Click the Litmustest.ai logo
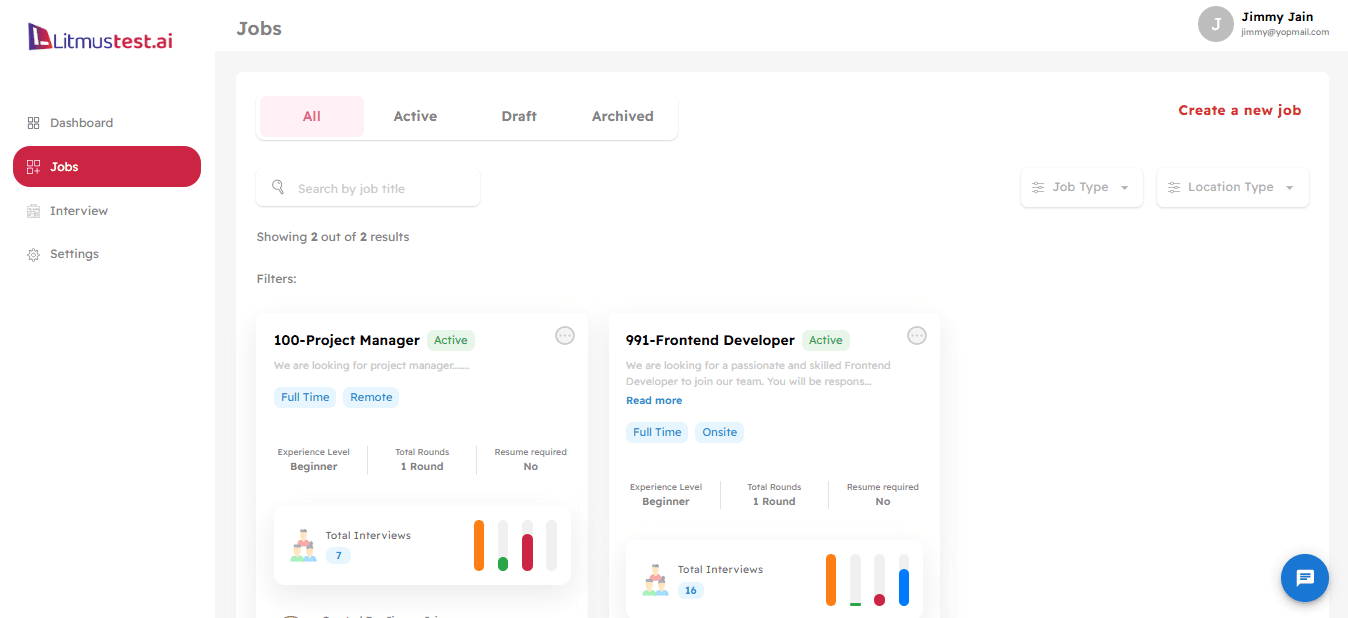Viewport: 1348px width, 618px height. (98, 35)
